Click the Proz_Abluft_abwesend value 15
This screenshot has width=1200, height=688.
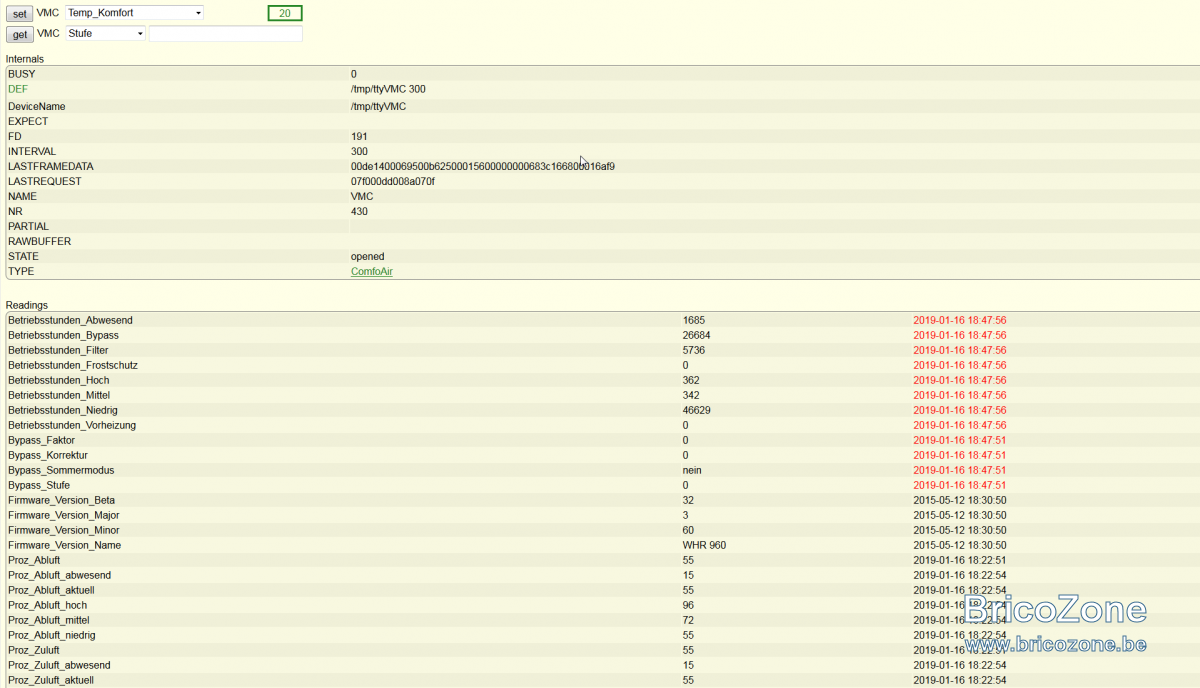(x=688, y=575)
